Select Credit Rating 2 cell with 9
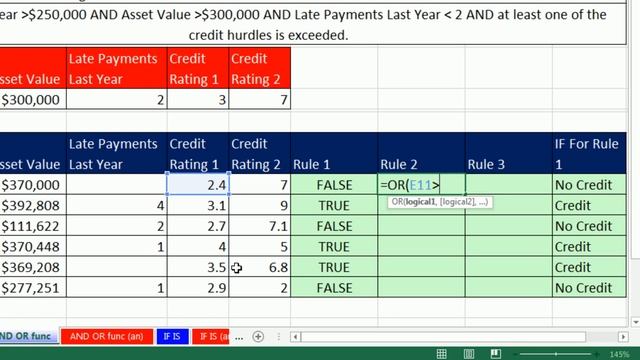Image resolution: width=640 pixels, height=360 pixels. (260, 205)
